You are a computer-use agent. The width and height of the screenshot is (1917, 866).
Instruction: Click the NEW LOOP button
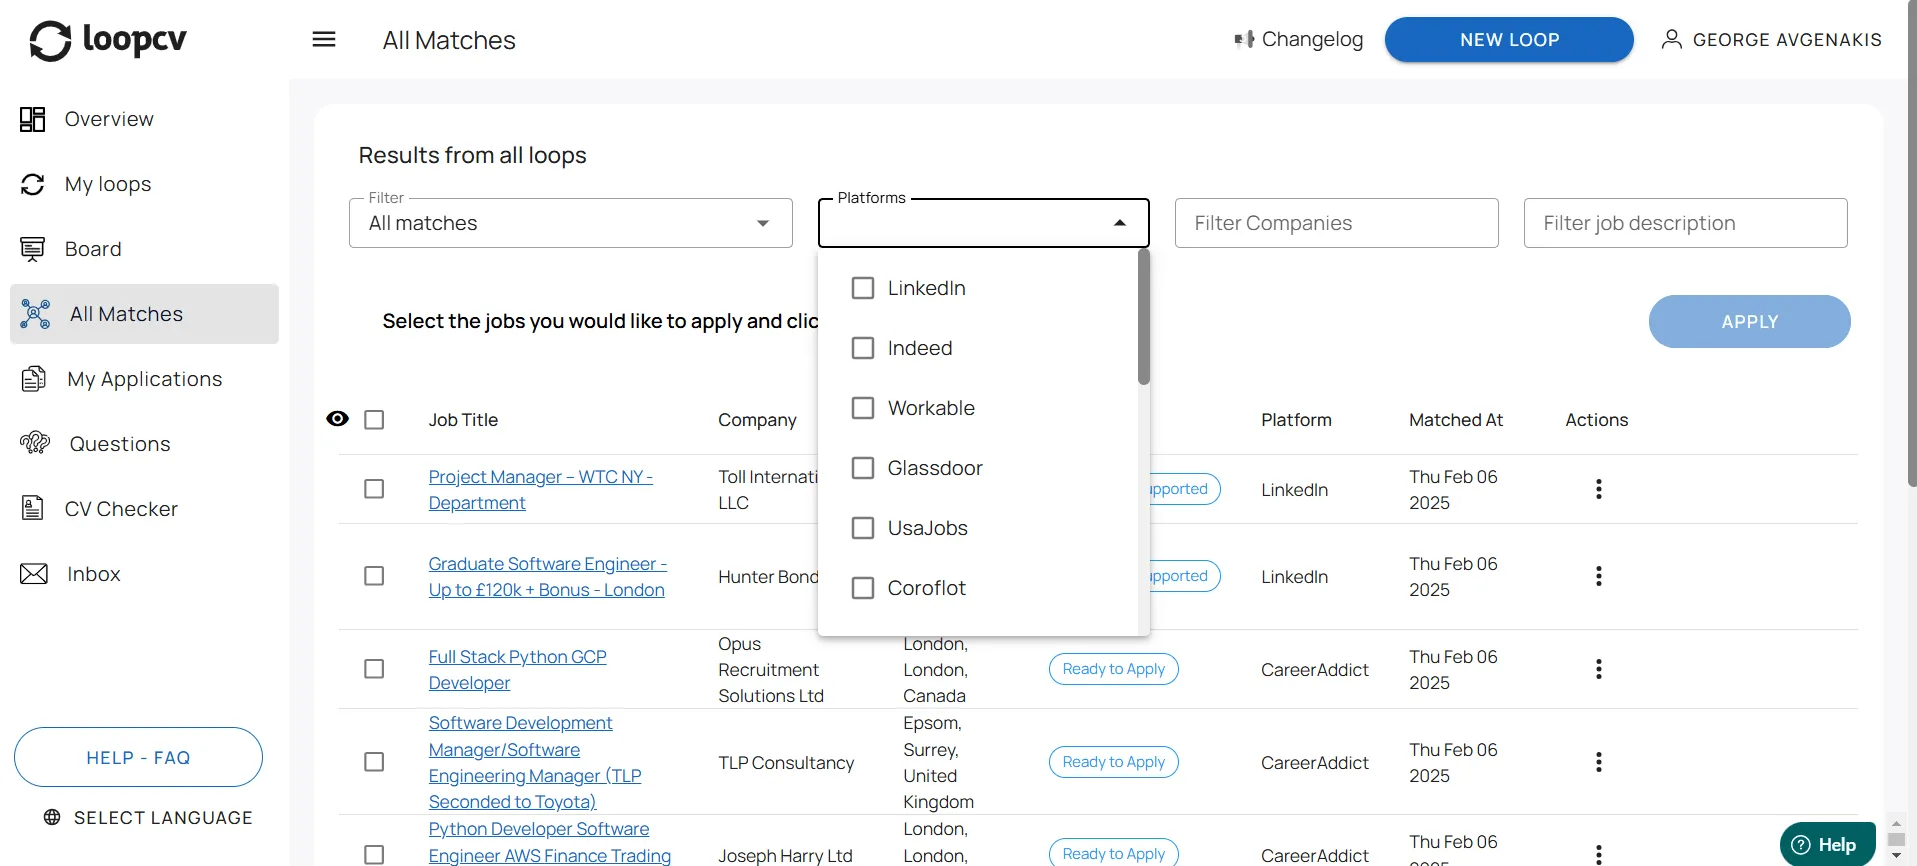pyautogui.click(x=1509, y=40)
